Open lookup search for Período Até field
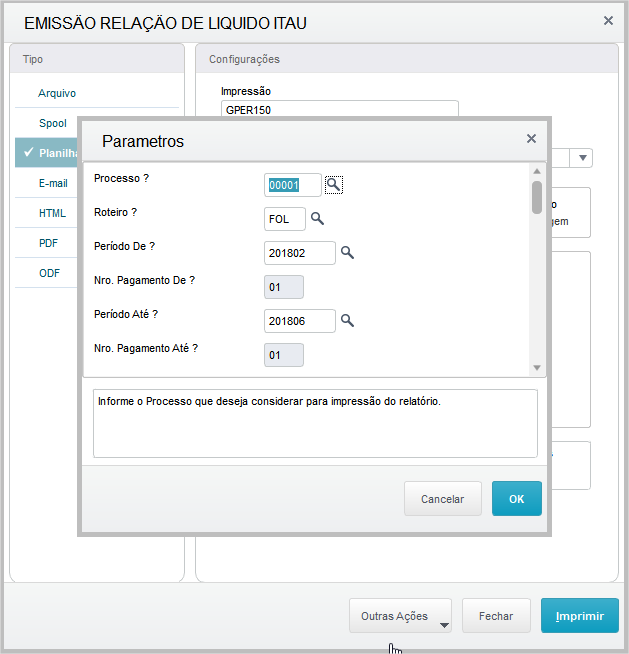 tap(347, 320)
